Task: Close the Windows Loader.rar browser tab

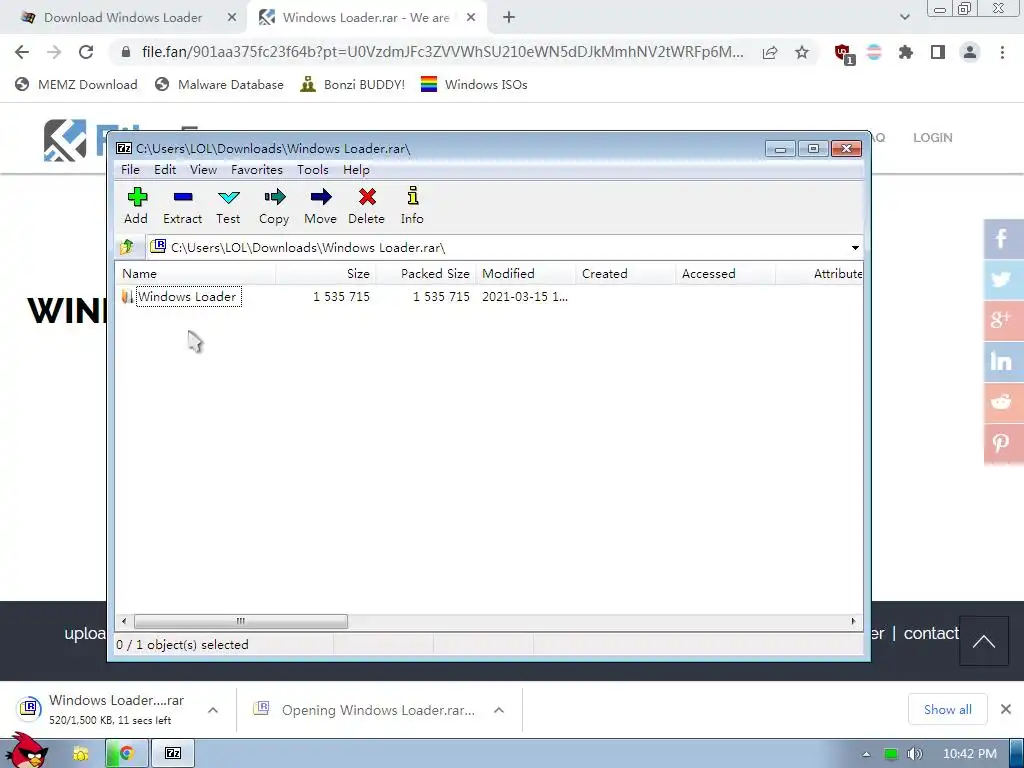Action: pyautogui.click(x=471, y=18)
